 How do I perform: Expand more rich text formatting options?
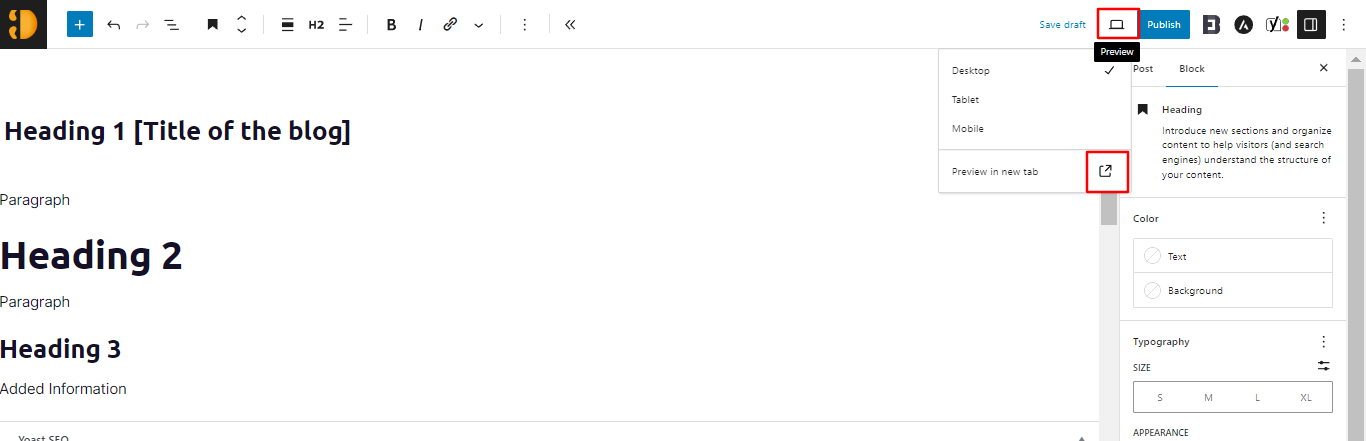[478, 24]
